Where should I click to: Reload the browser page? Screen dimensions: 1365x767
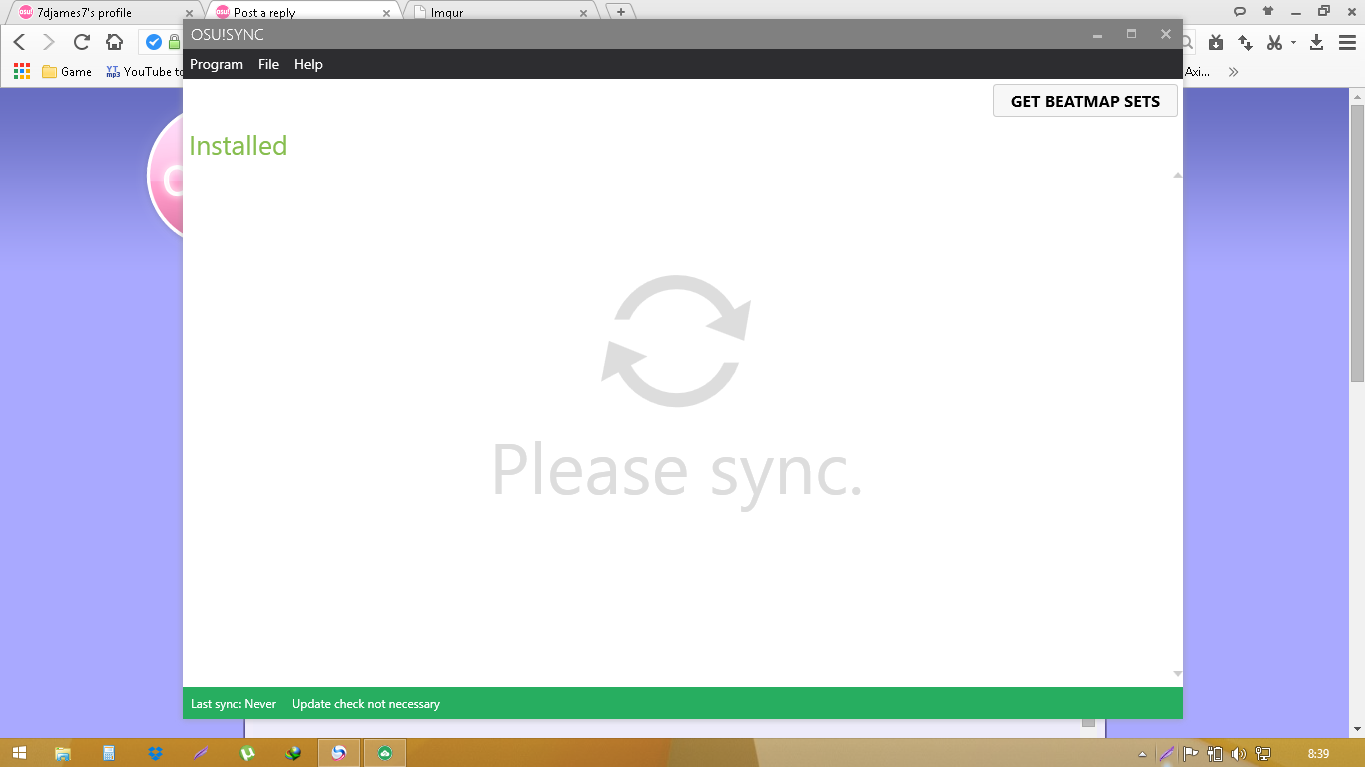[82, 42]
